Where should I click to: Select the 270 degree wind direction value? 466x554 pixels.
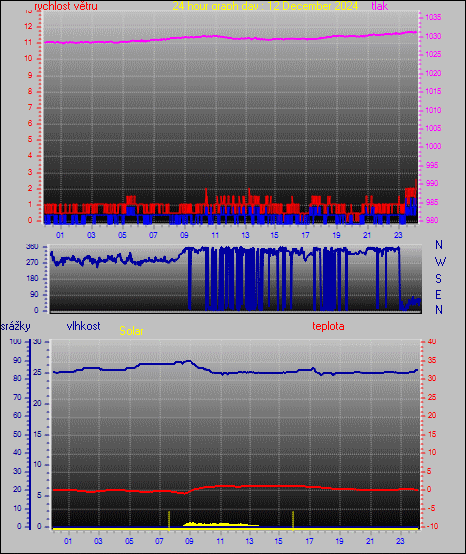pos(32,263)
